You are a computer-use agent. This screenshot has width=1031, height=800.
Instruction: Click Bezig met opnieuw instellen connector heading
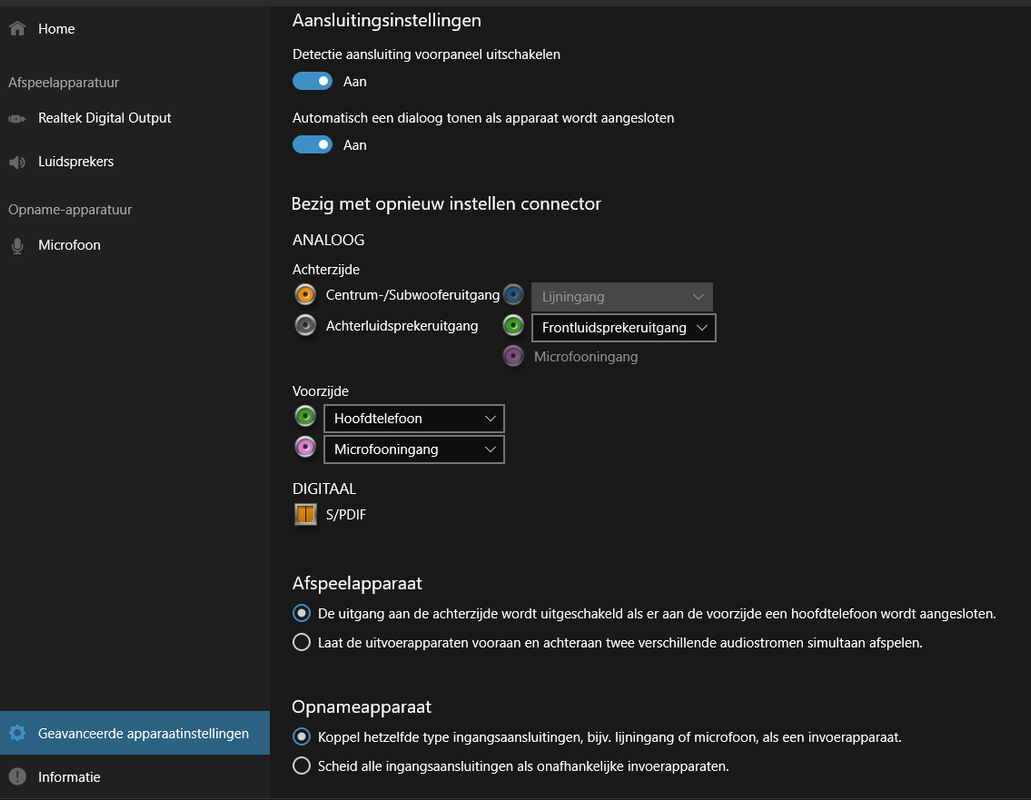click(x=446, y=204)
